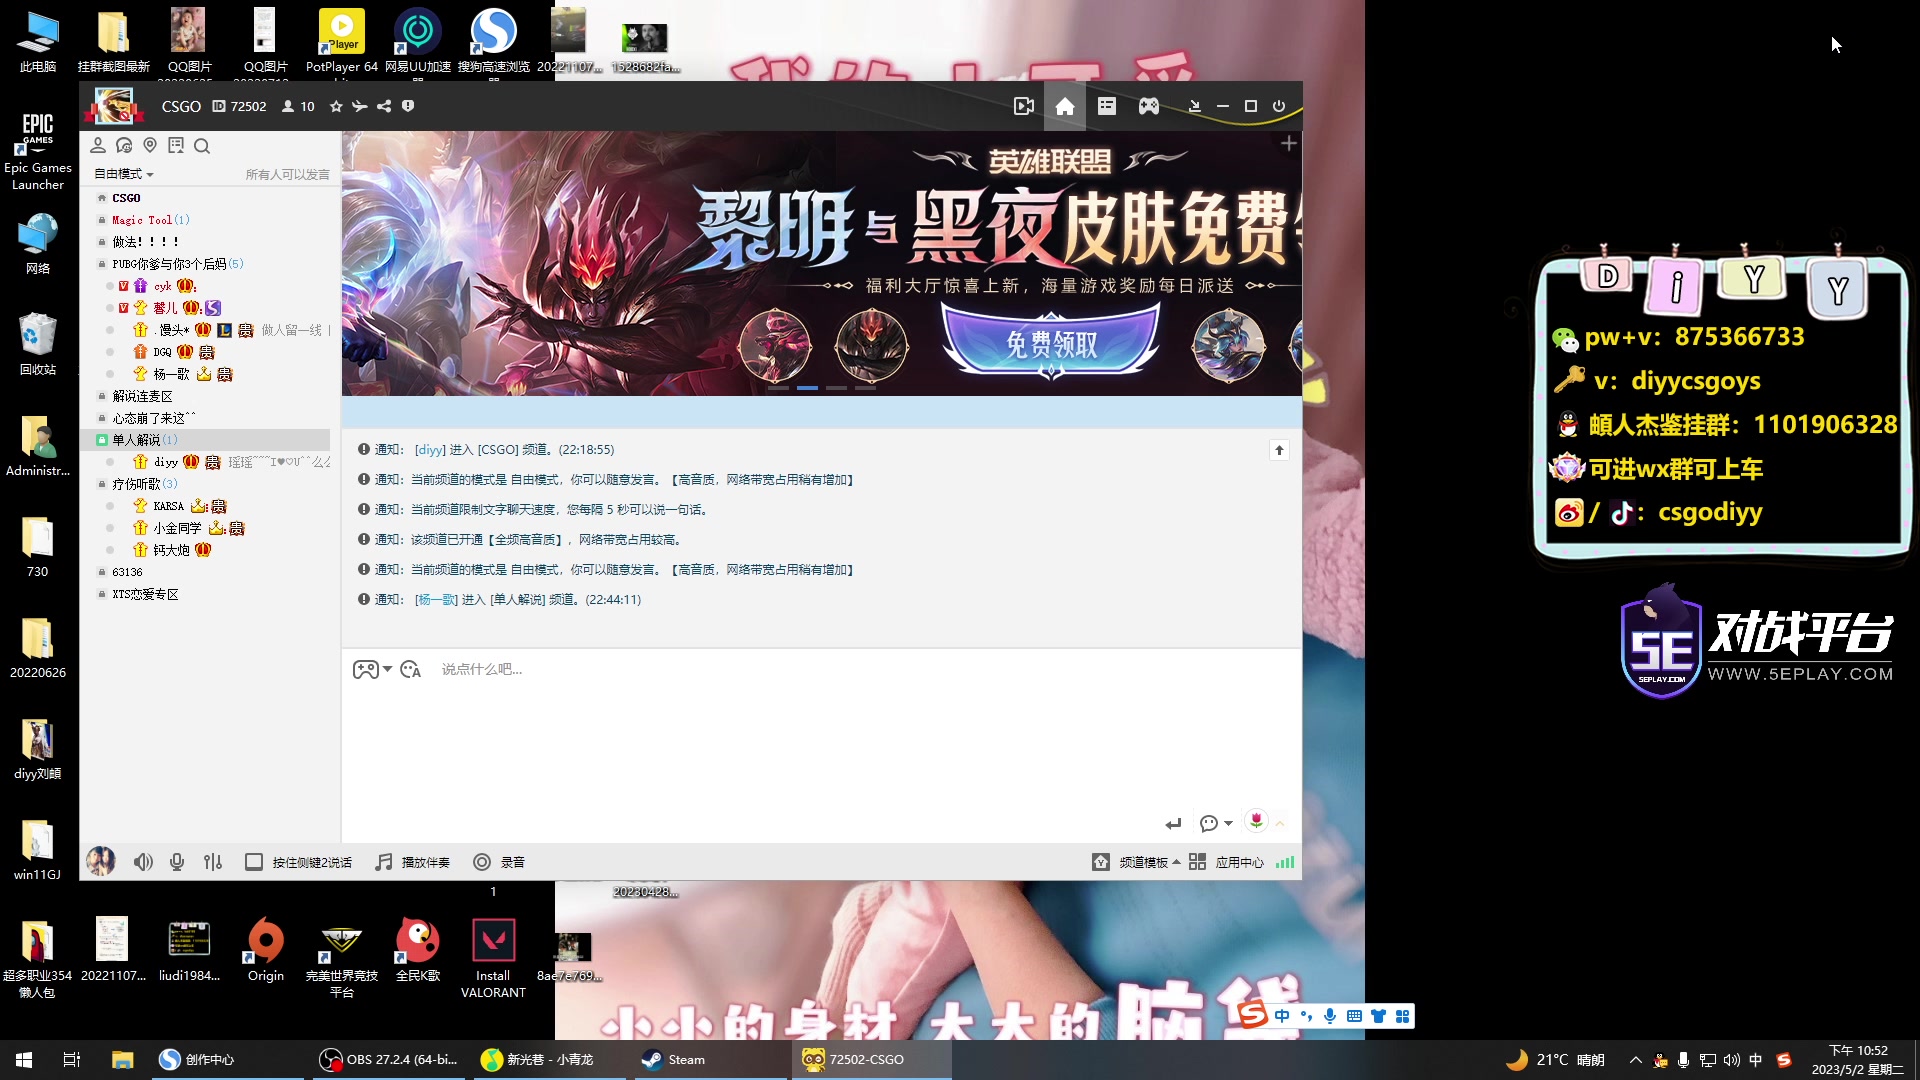Open the XTS恋爱专区 sub-channel
This screenshot has width=1920, height=1080.
point(145,594)
